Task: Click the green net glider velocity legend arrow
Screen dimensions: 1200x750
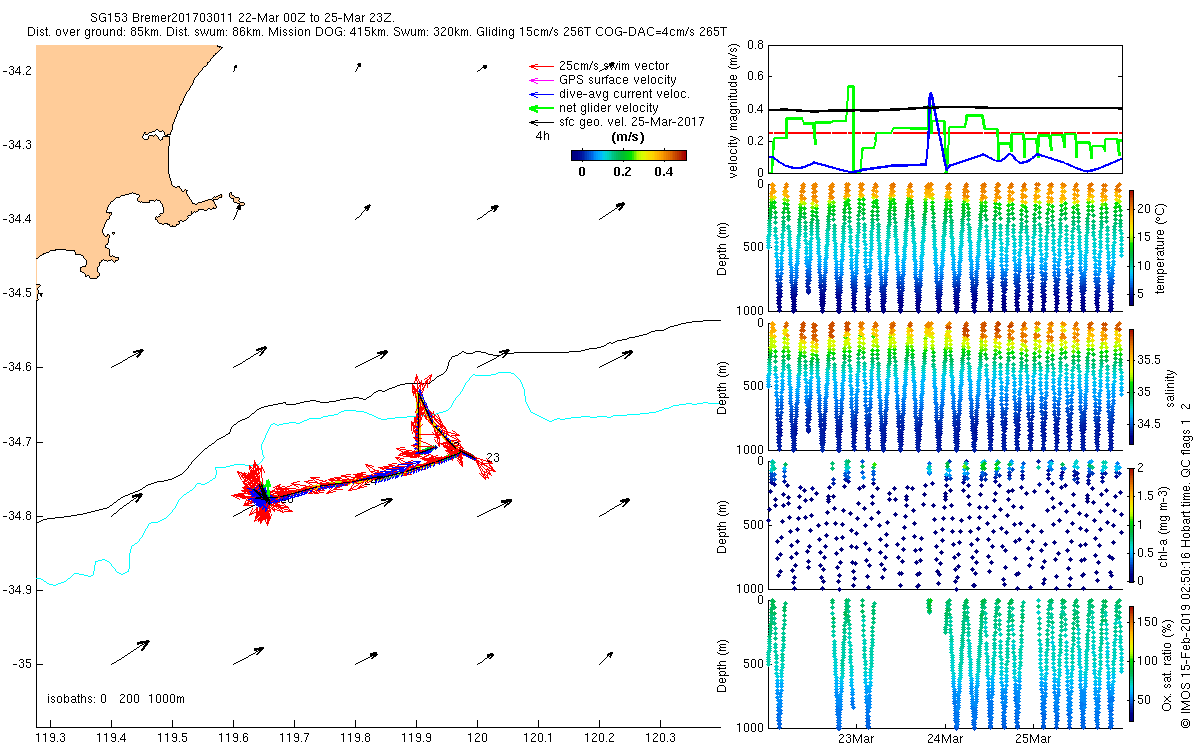Action: tap(540, 108)
